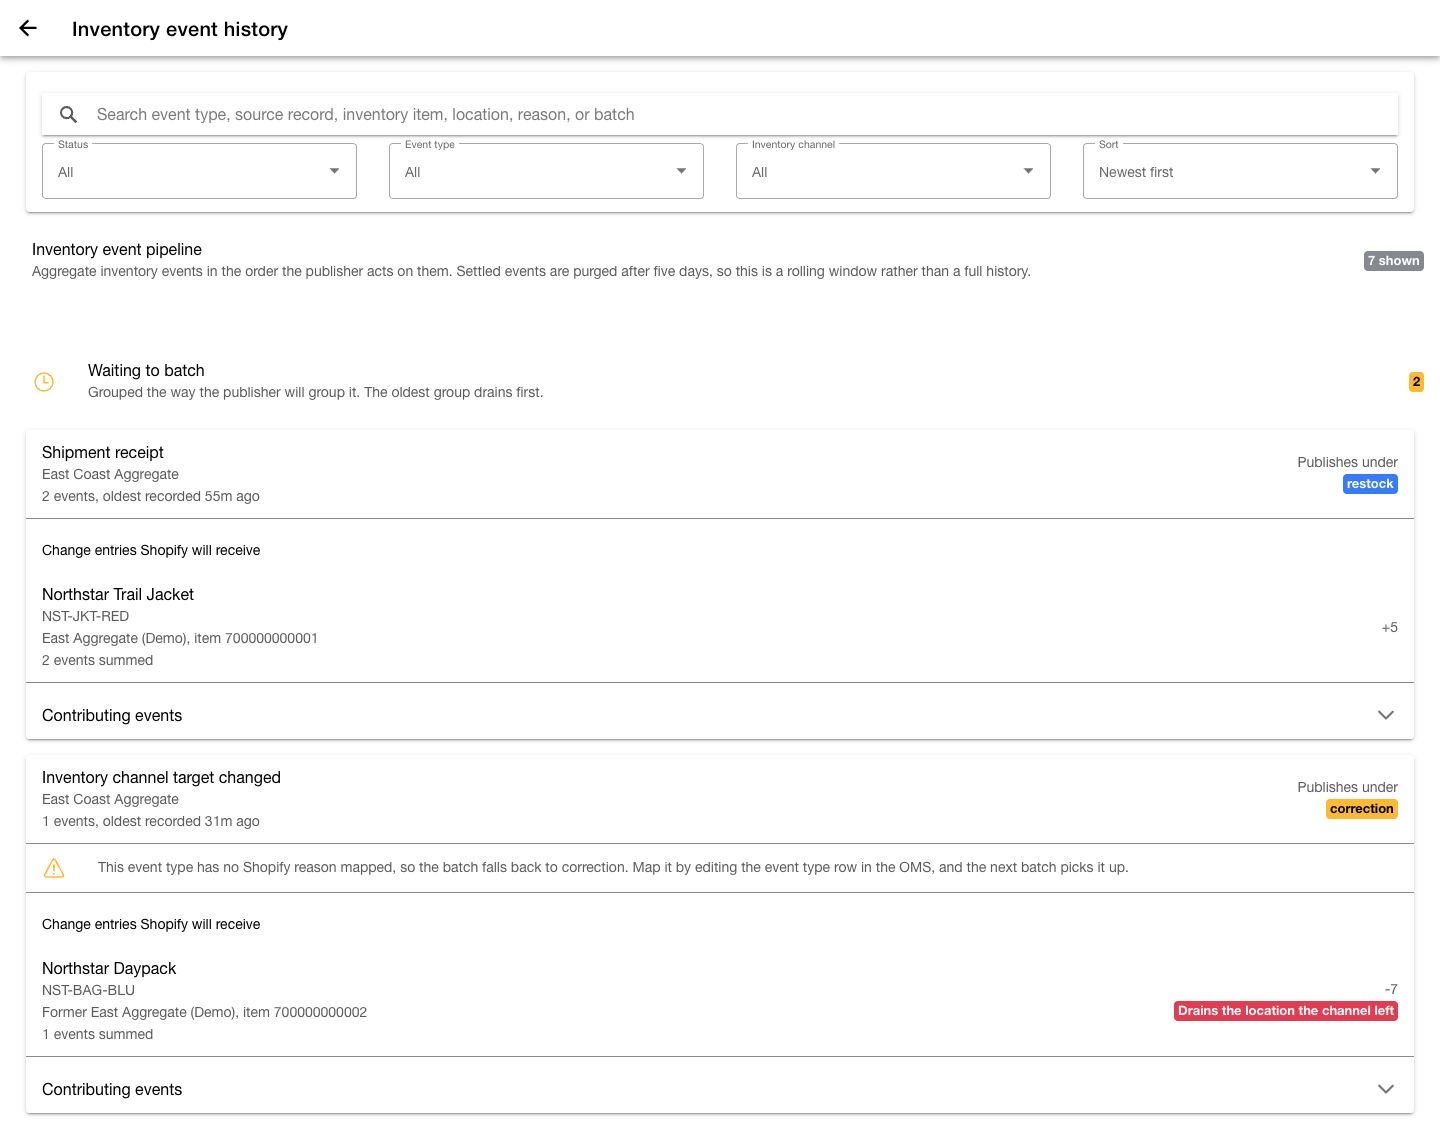Click the '-7' quantity value

[x=1391, y=989]
